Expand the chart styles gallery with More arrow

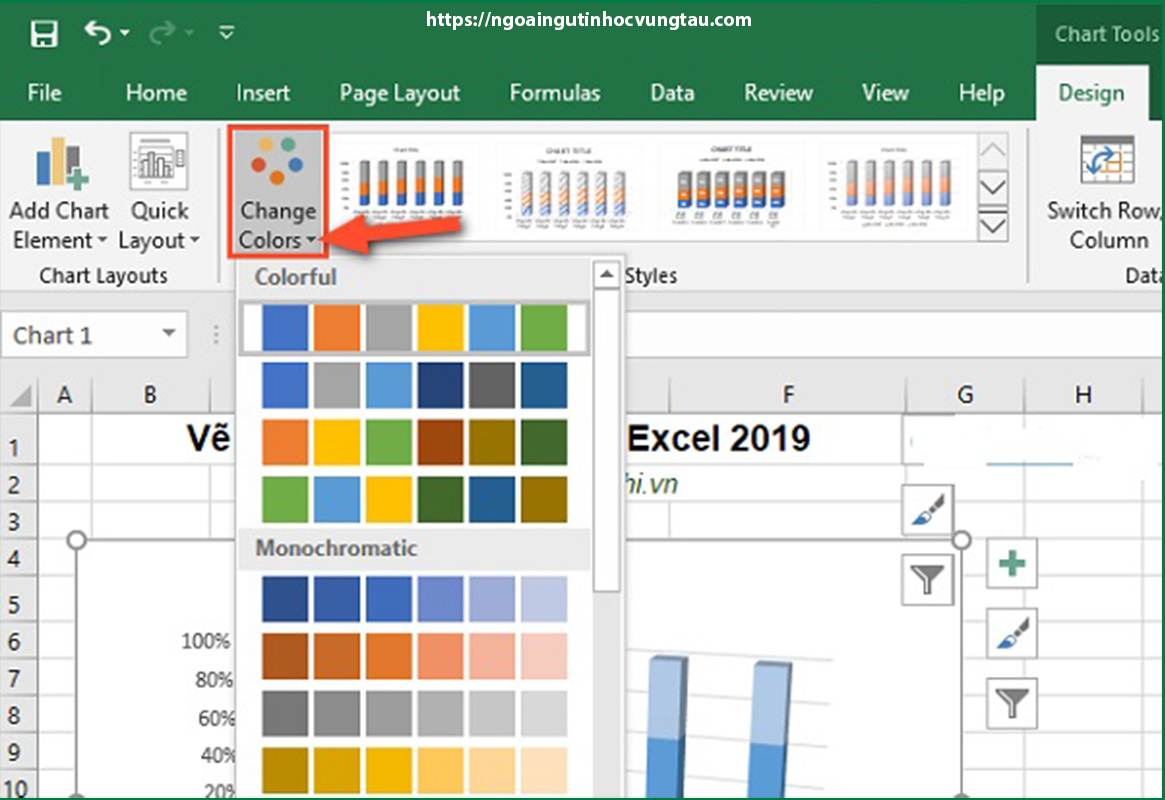[x=993, y=226]
